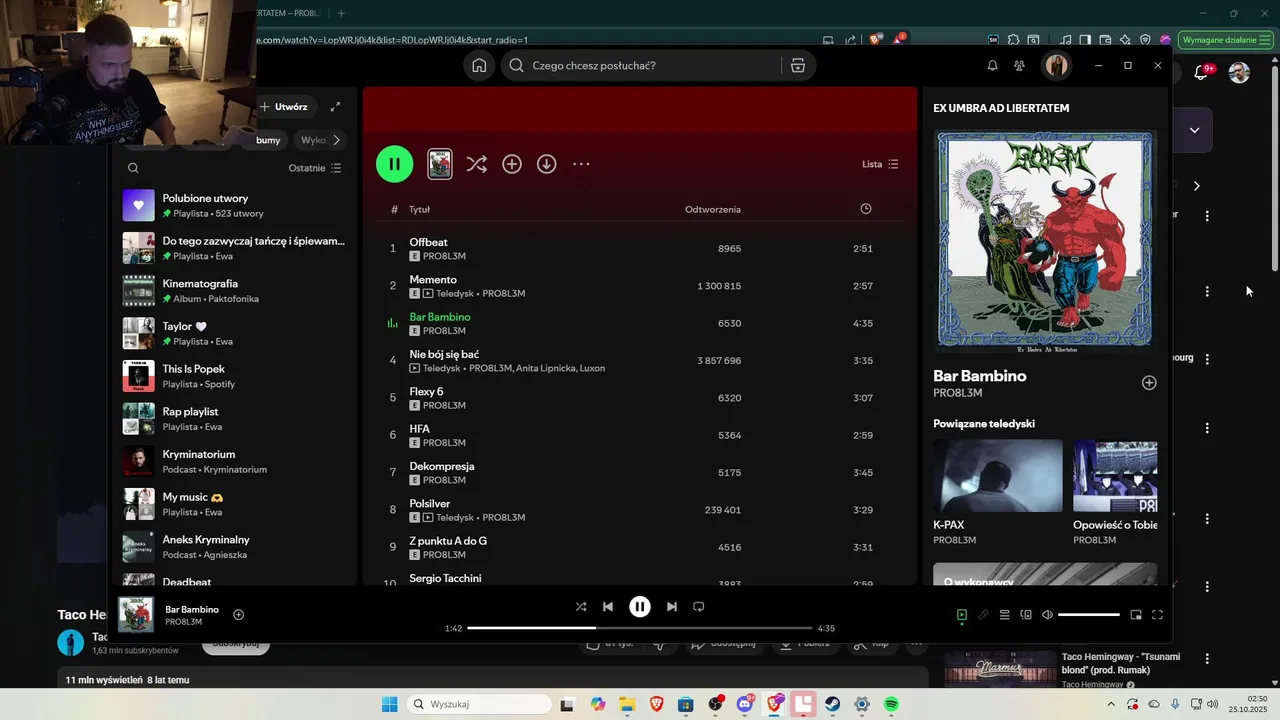
Task: Click Wymagane działanie button in browser
Action: [1225, 40]
